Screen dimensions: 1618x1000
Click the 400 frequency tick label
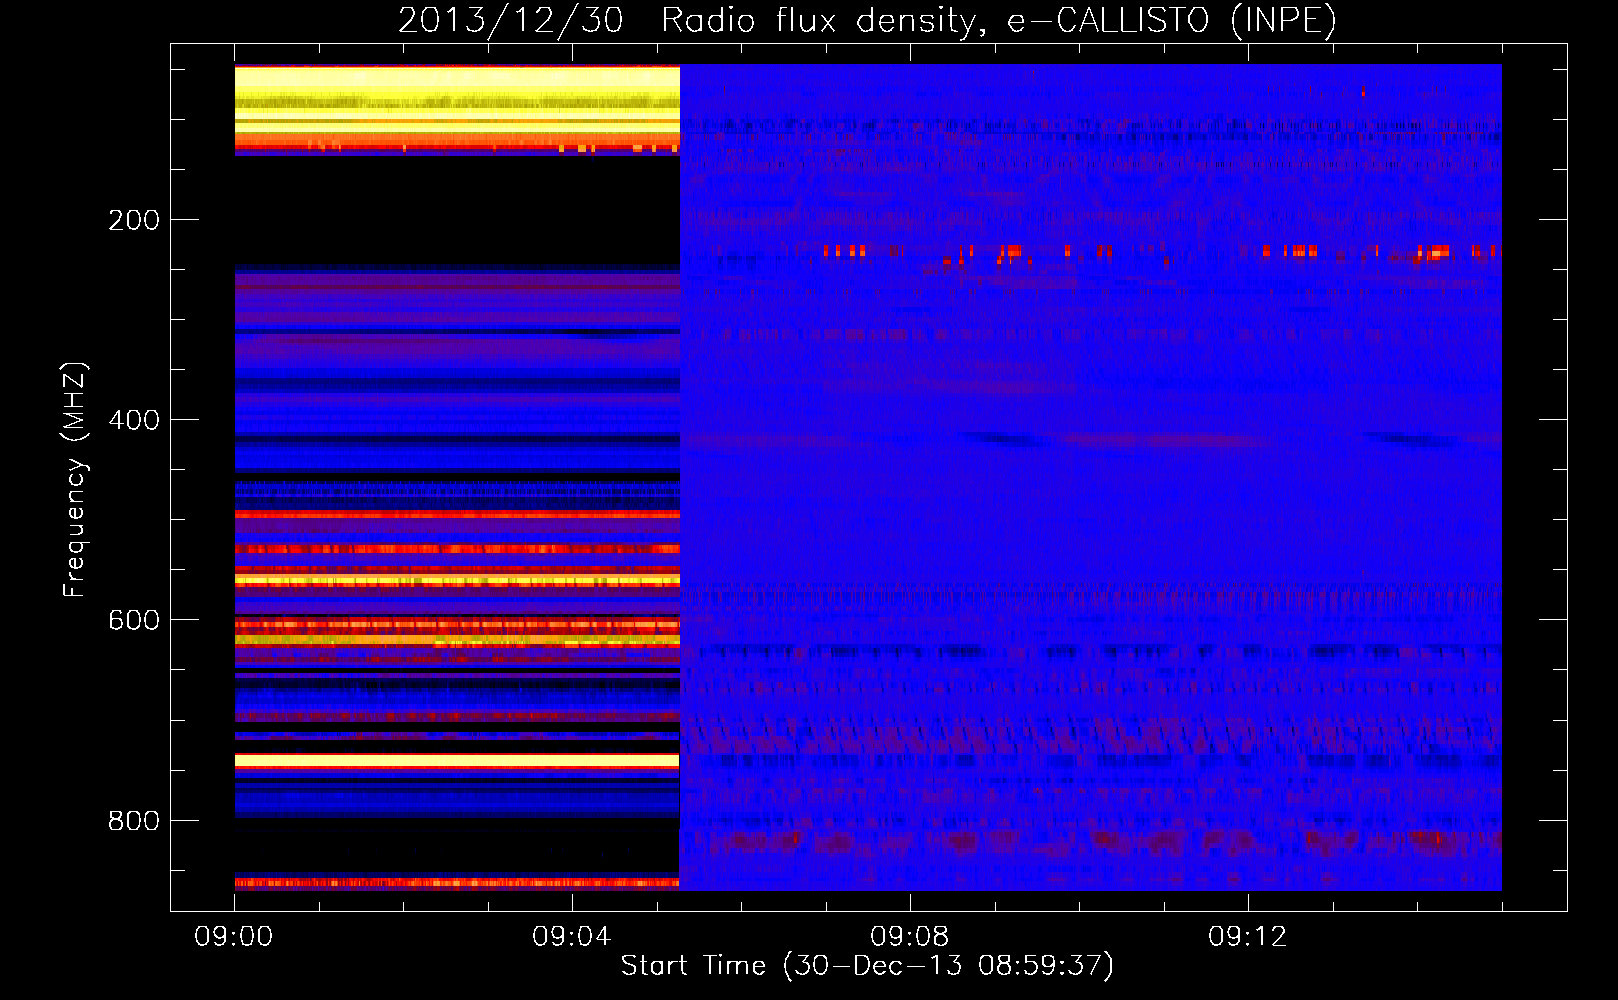coord(134,420)
